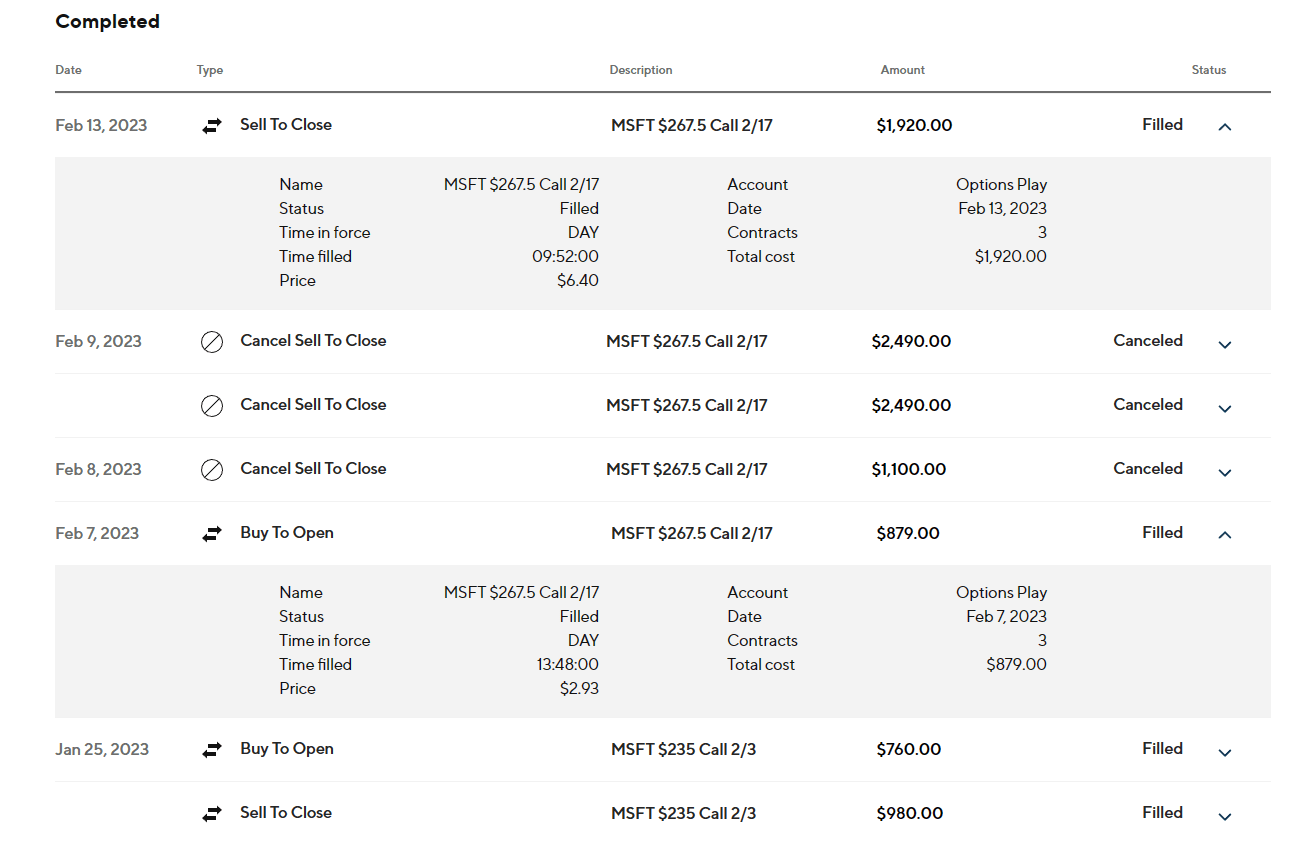Screen dimensions: 1306x850
Task: Sort by the Date column header
Action: point(69,70)
